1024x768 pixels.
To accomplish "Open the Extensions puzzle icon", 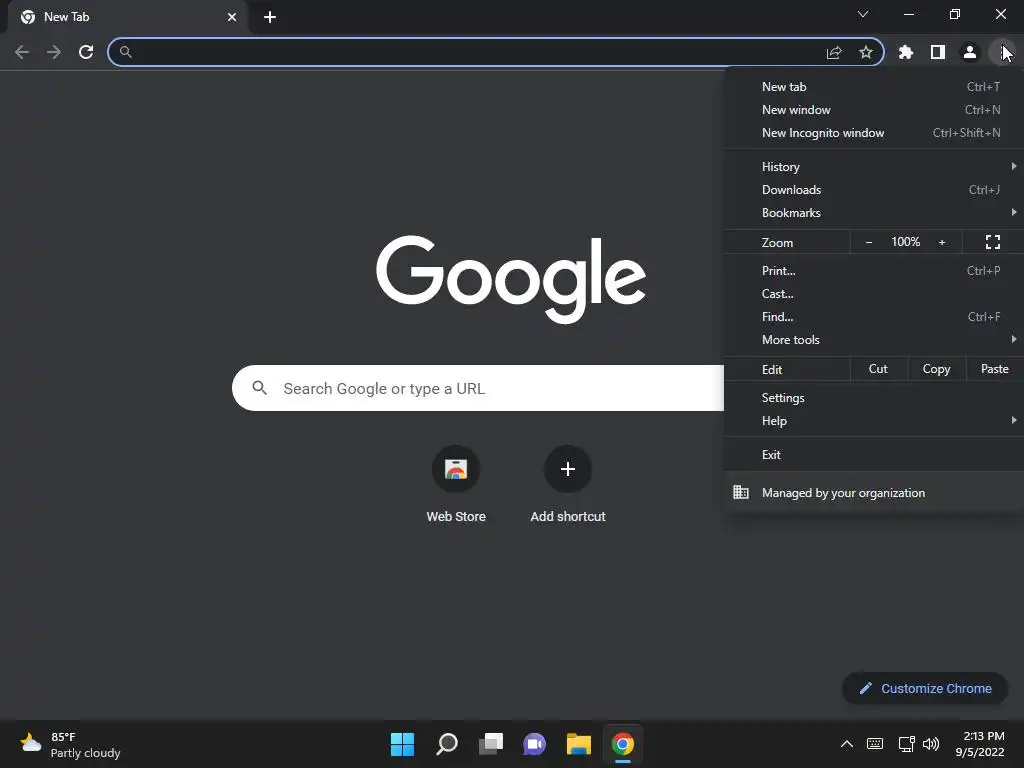I will pyautogui.click(x=906, y=52).
